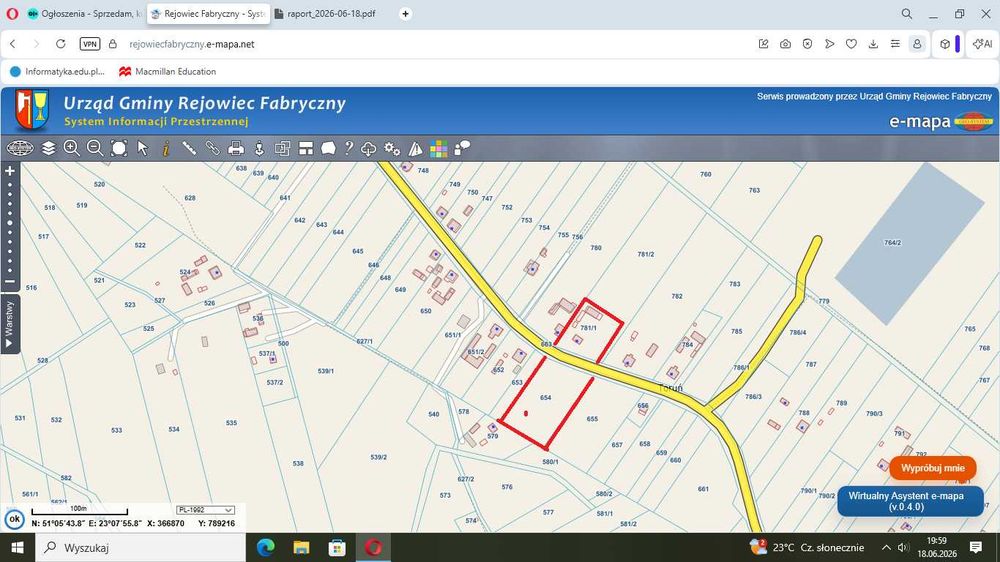
Task: Open the colored grid thematic tool
Action: (x=439, y=149)
